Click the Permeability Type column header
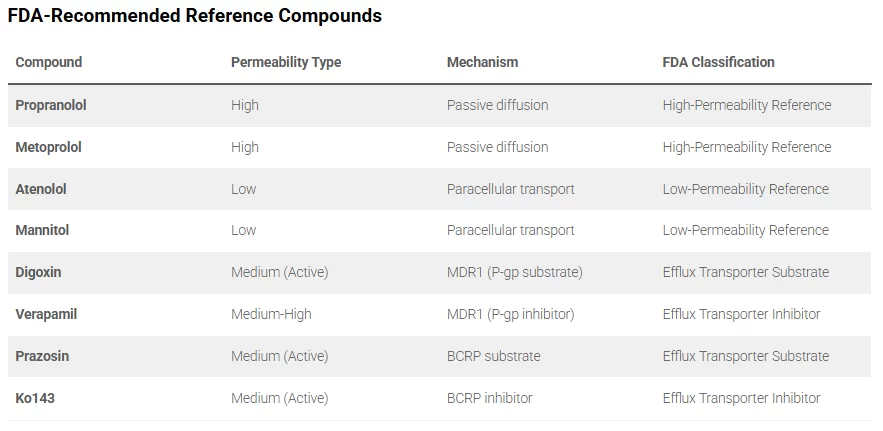Viewport: 883px width, 431px height. 286,62
